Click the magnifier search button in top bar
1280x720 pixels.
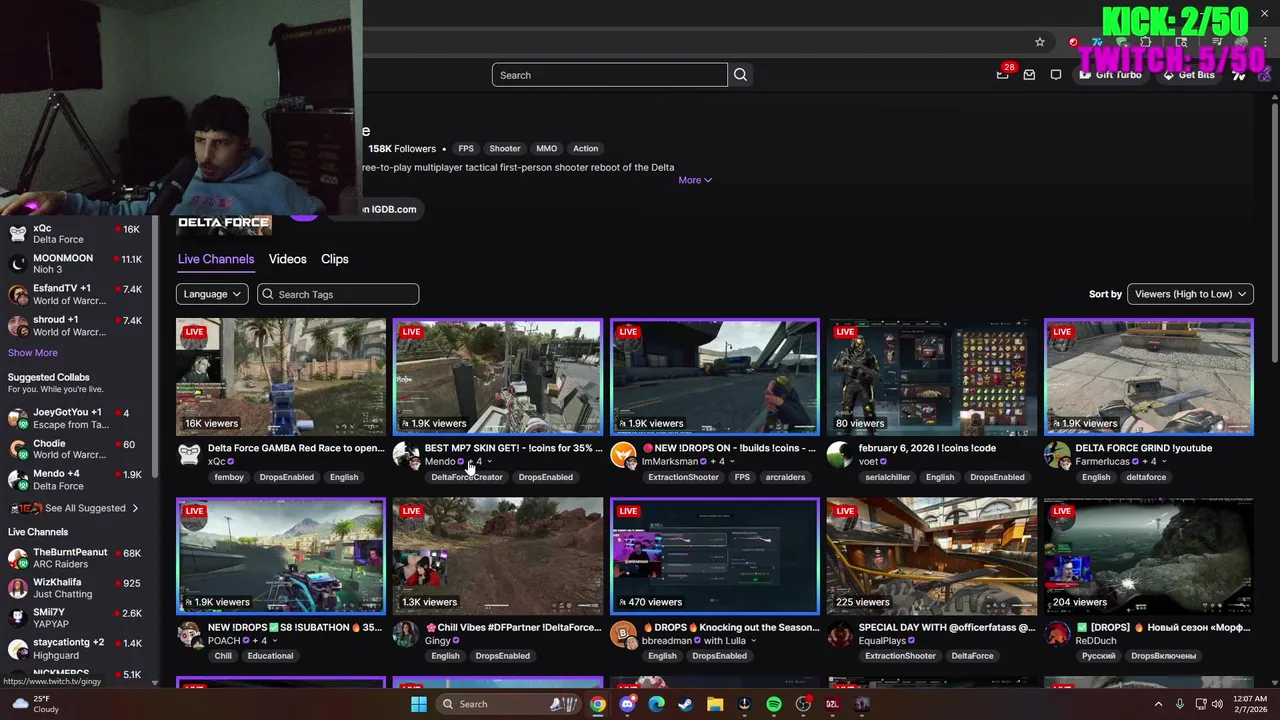pos(740,75)
